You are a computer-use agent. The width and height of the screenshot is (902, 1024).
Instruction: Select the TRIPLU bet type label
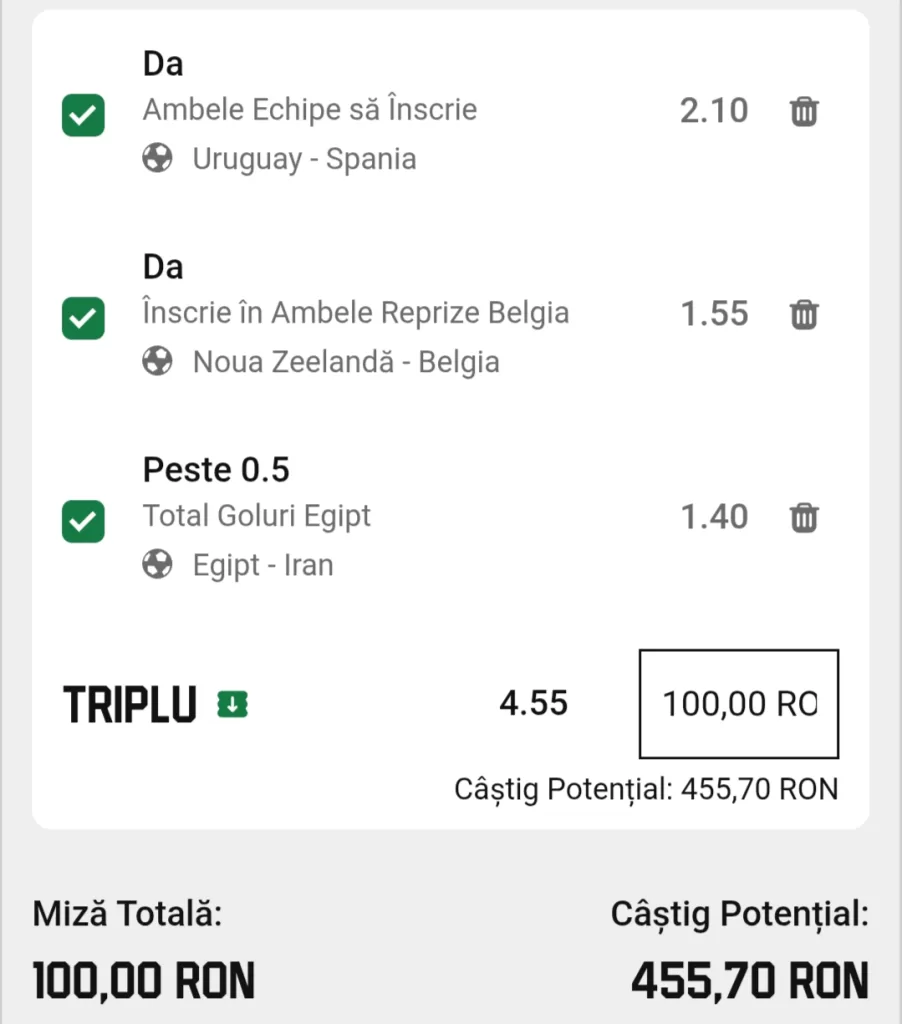pyautogui.click(x=129, y=705)
